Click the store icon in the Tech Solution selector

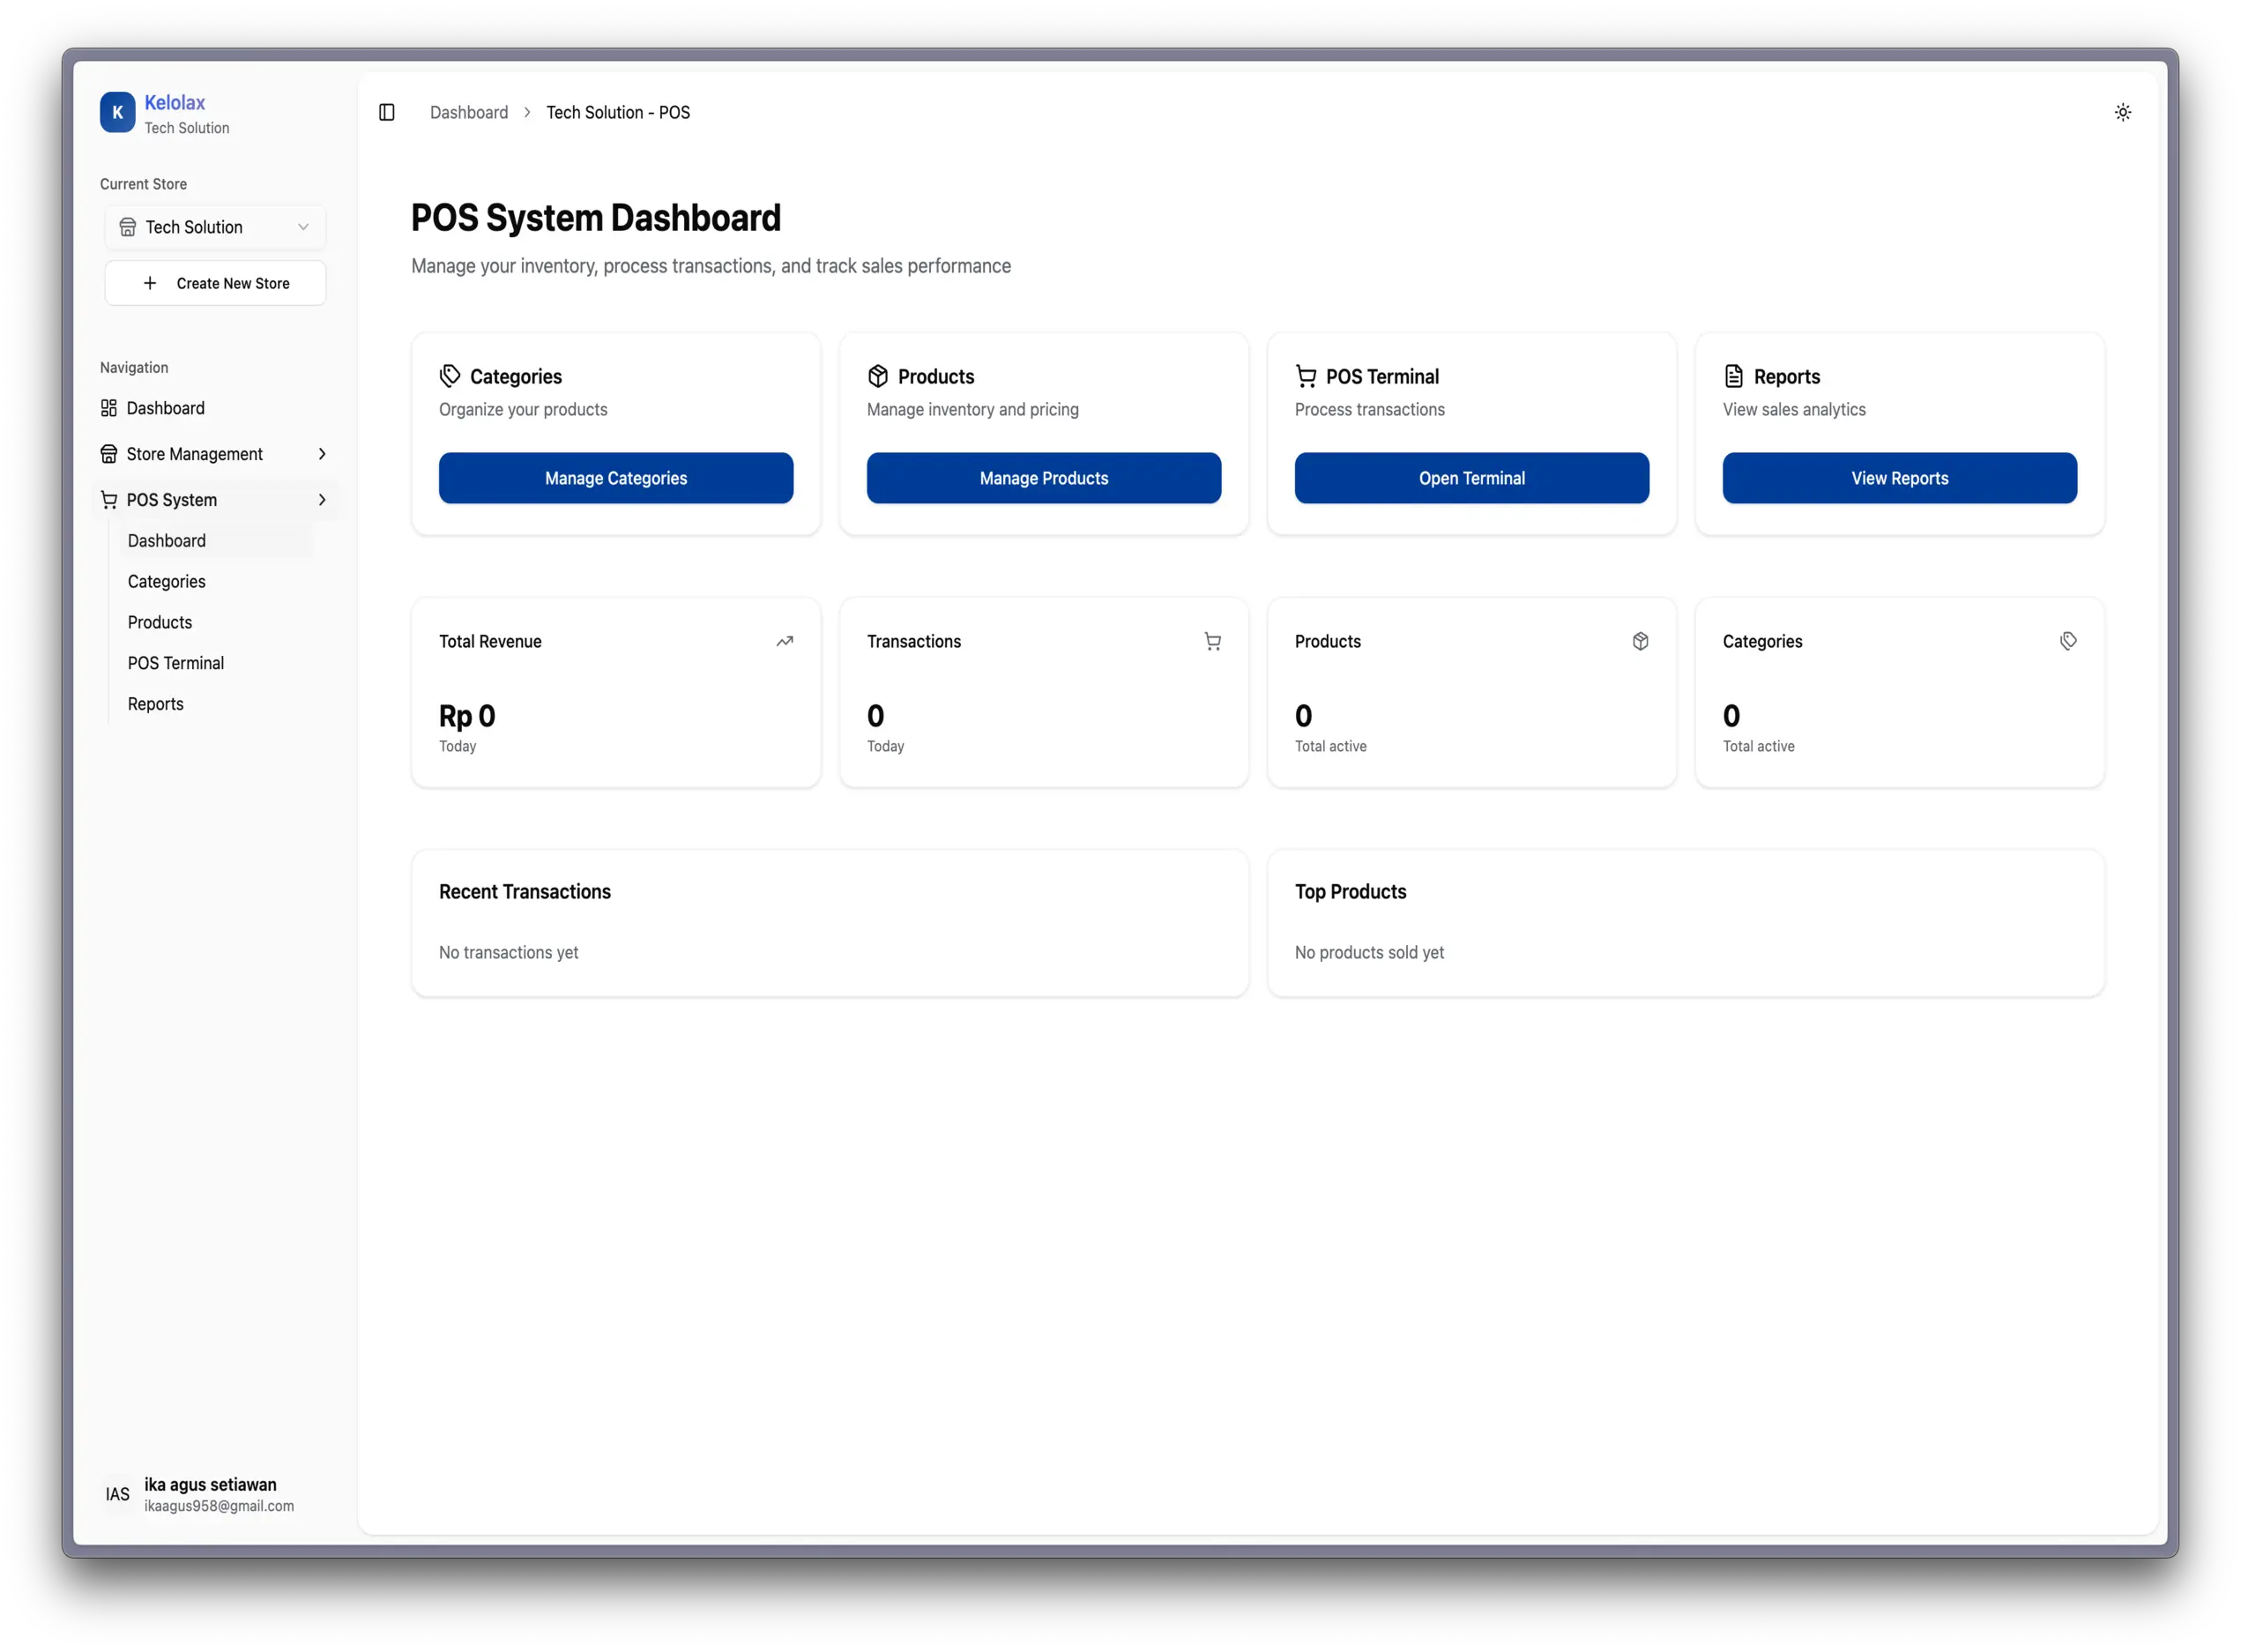tap(127, 227)
